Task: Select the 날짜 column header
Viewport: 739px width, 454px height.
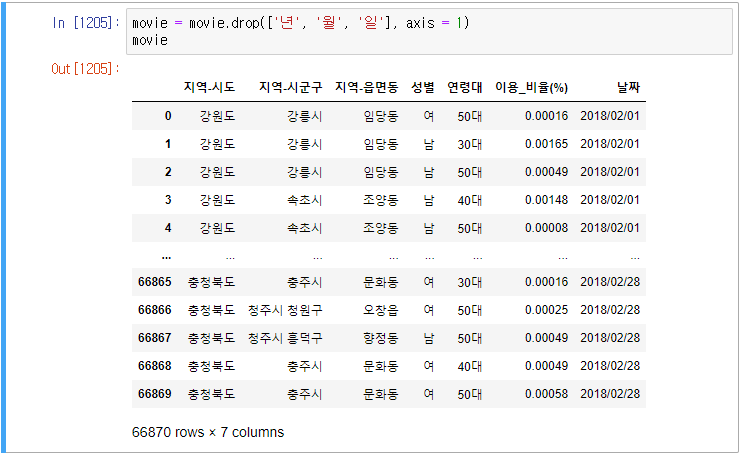Action: coord(628,87)
